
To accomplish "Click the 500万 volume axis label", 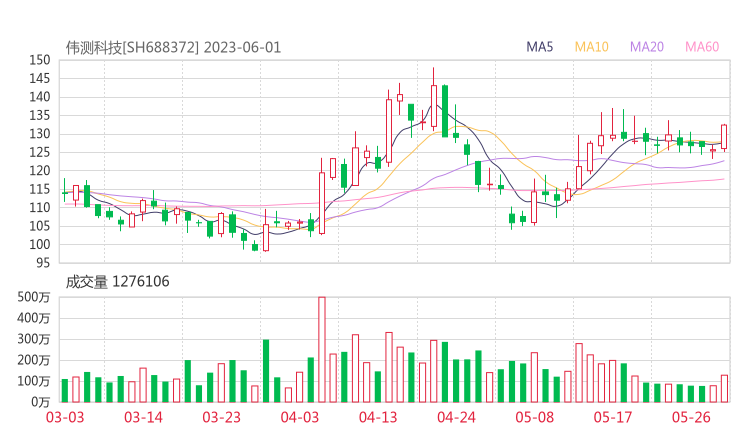I will pyautogui.click(x=34, y=297).
